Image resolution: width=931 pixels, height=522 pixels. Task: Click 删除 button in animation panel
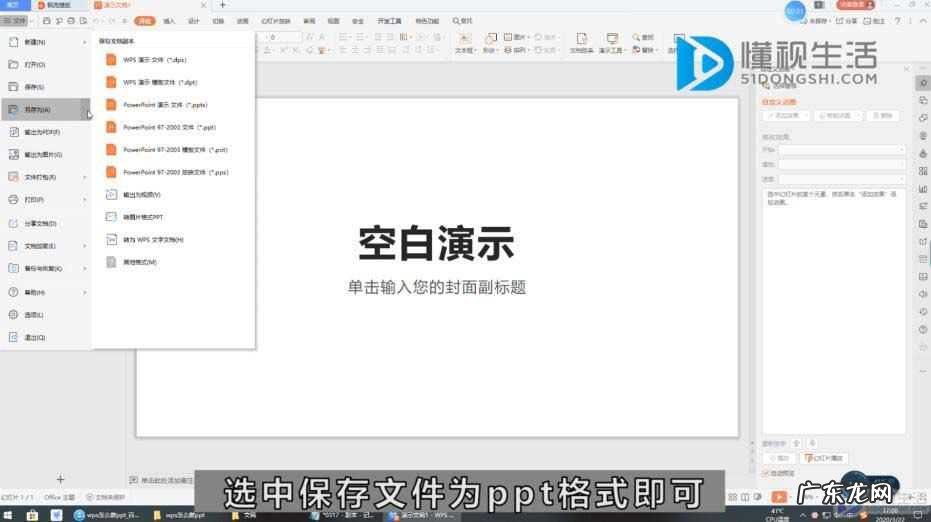click(883, 116)
